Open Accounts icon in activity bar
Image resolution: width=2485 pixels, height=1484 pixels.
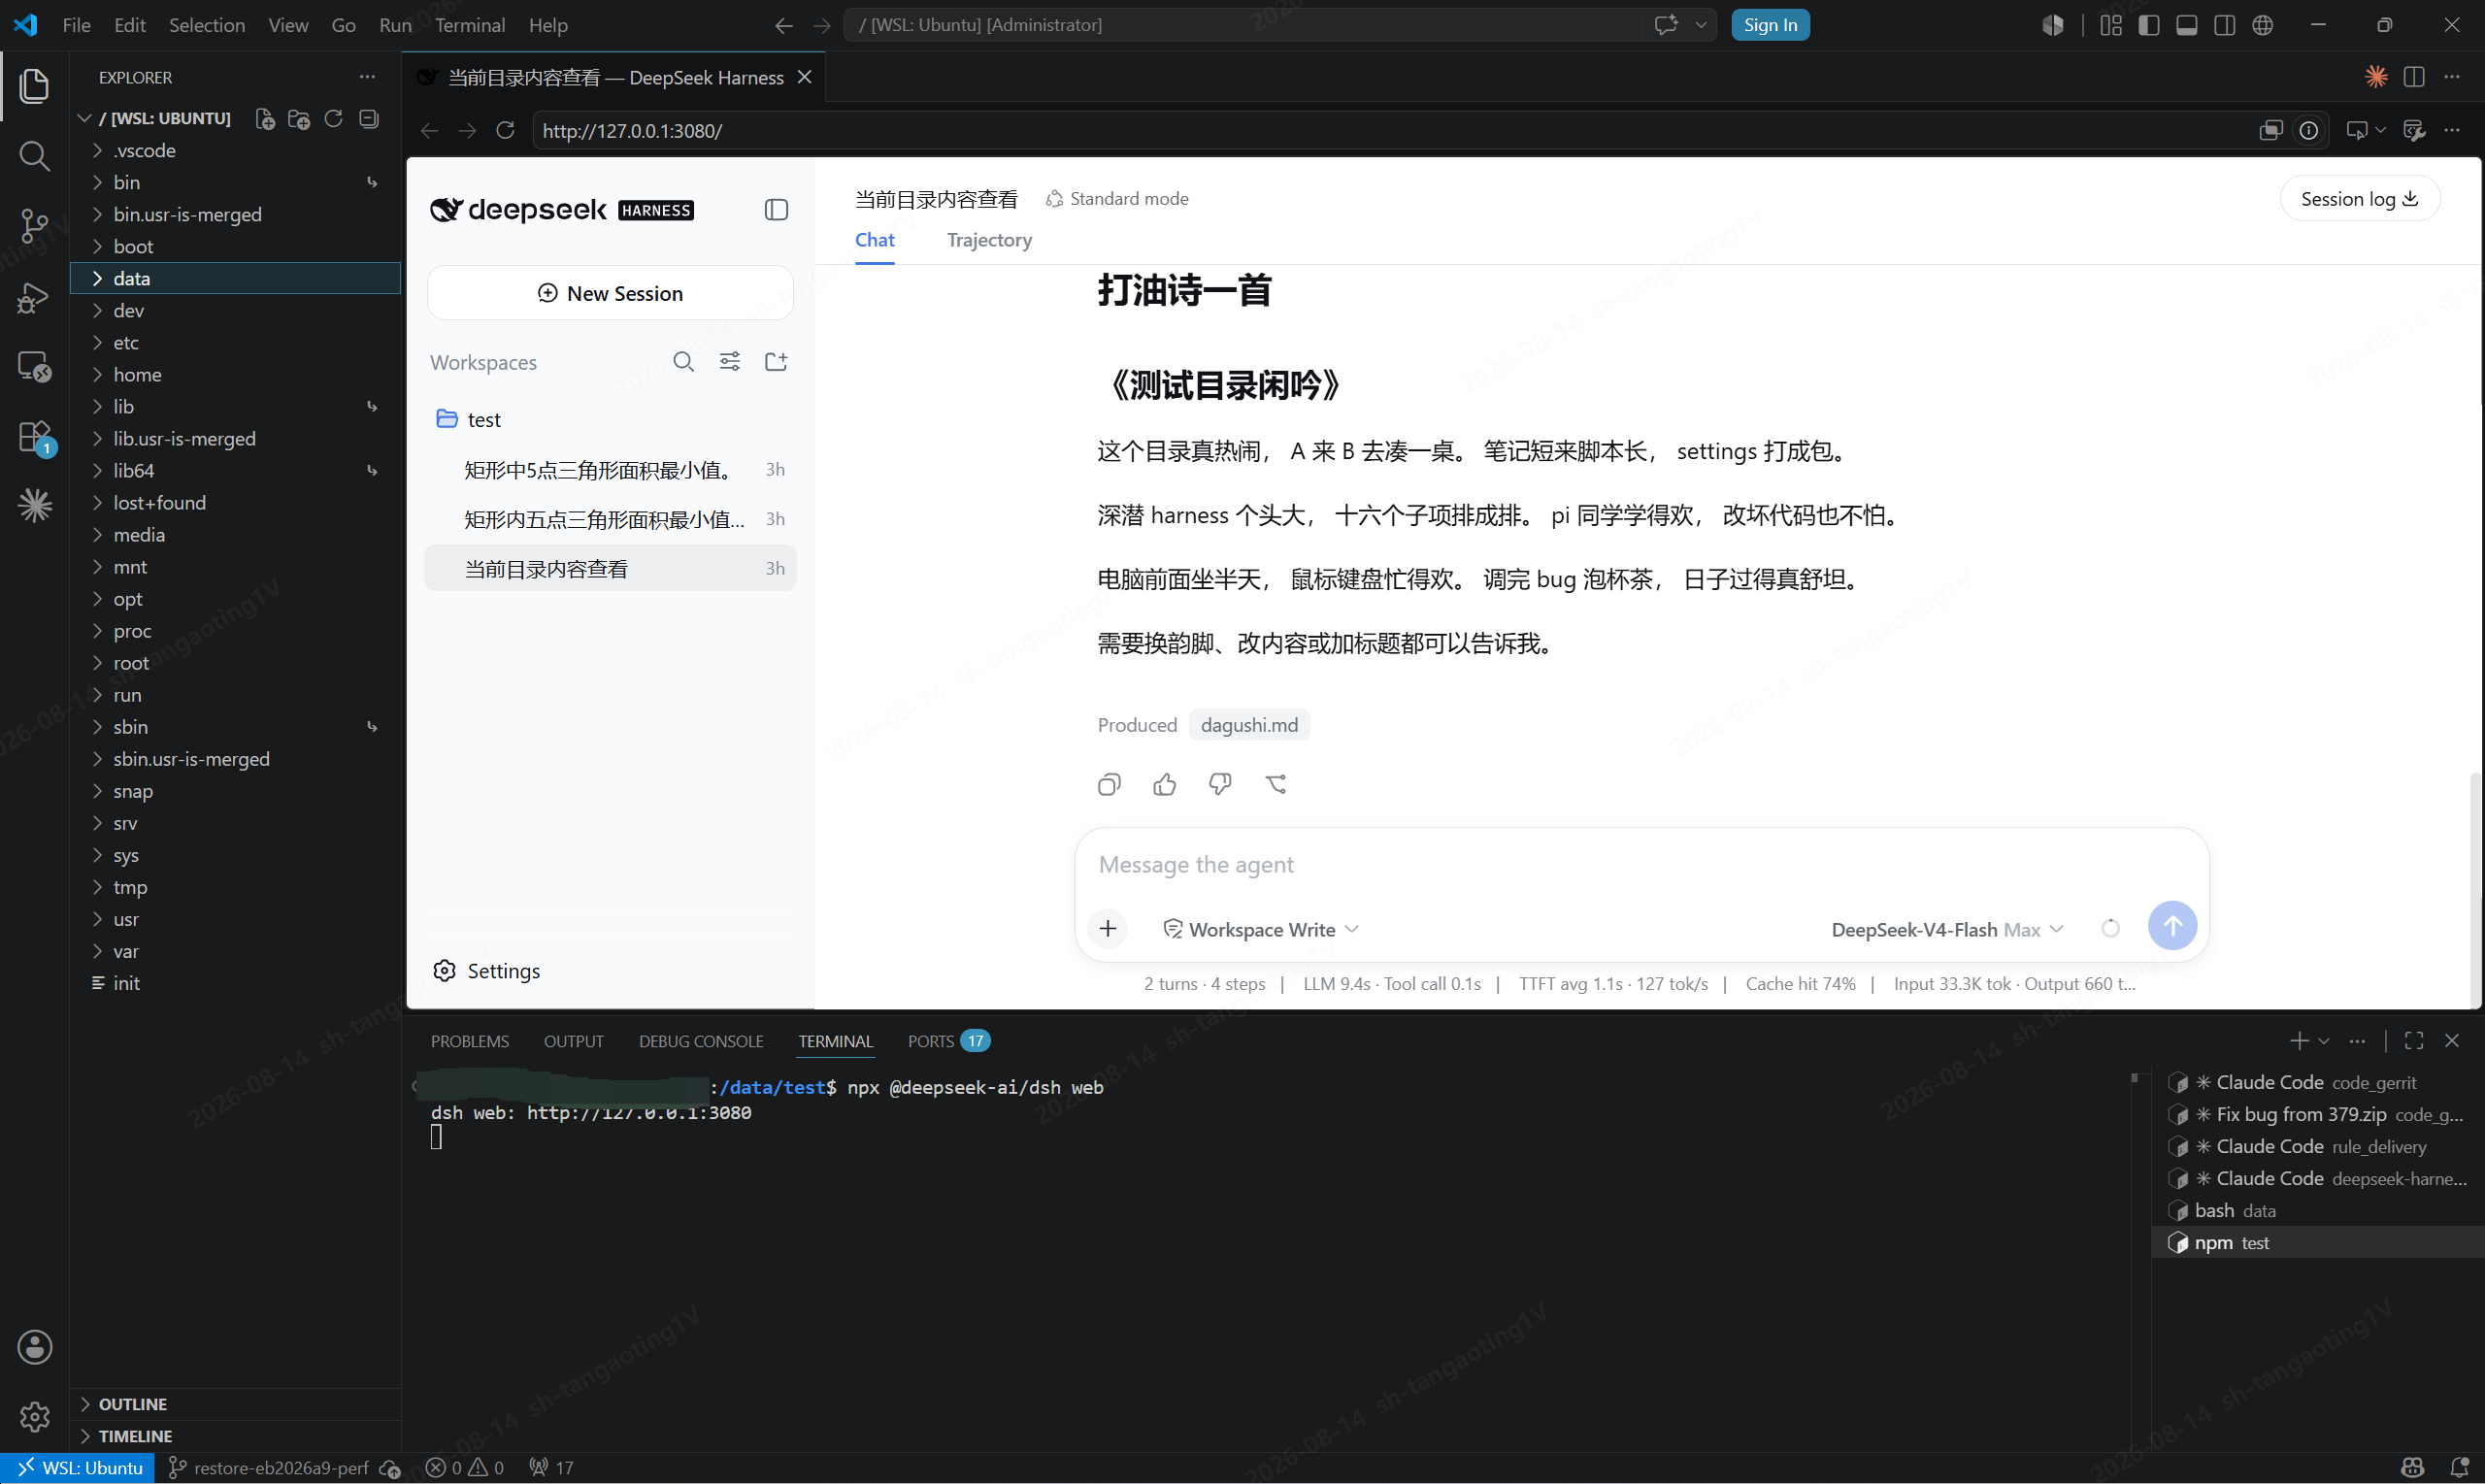click(x=34, y=1347)
